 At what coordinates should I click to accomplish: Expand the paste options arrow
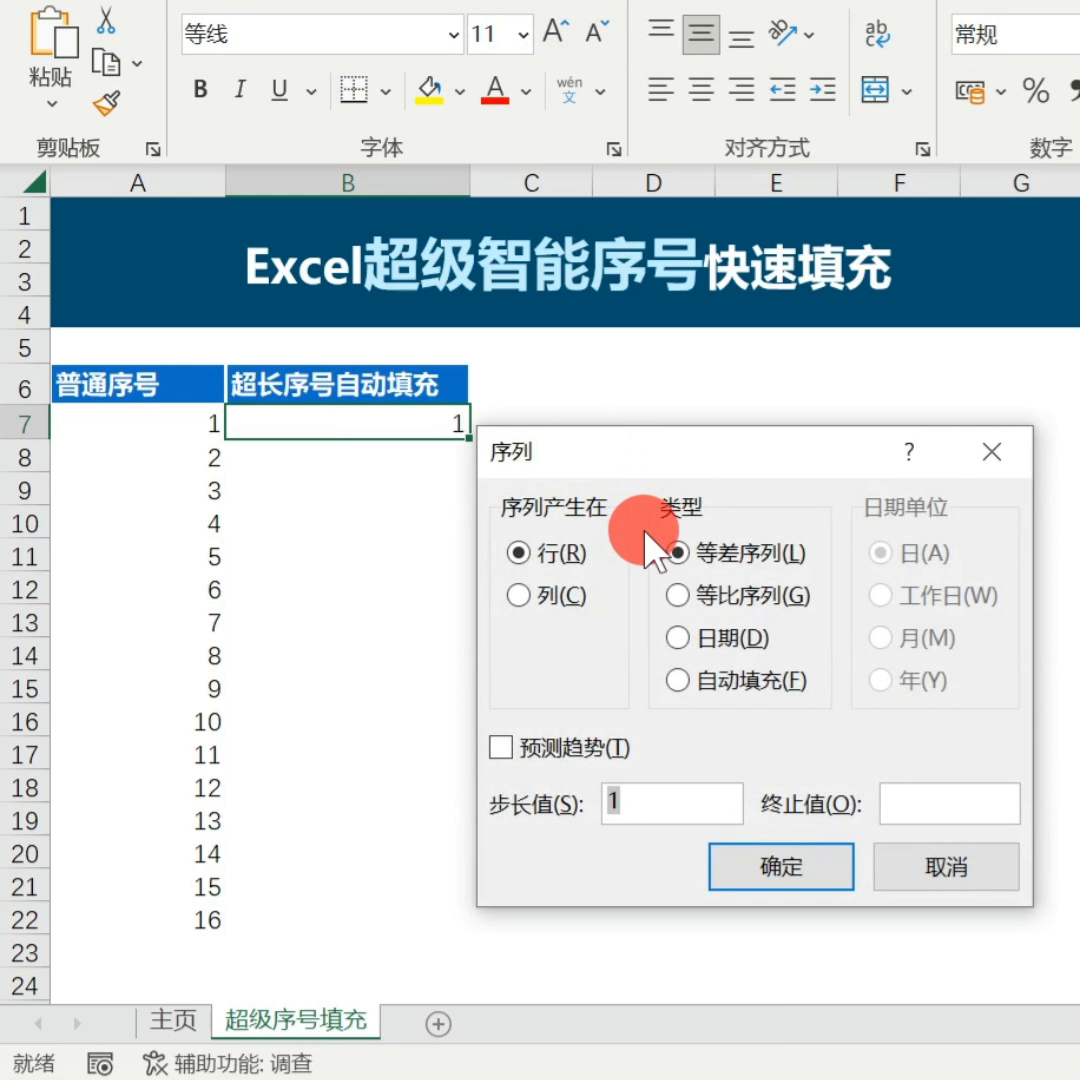pos(52,104)
